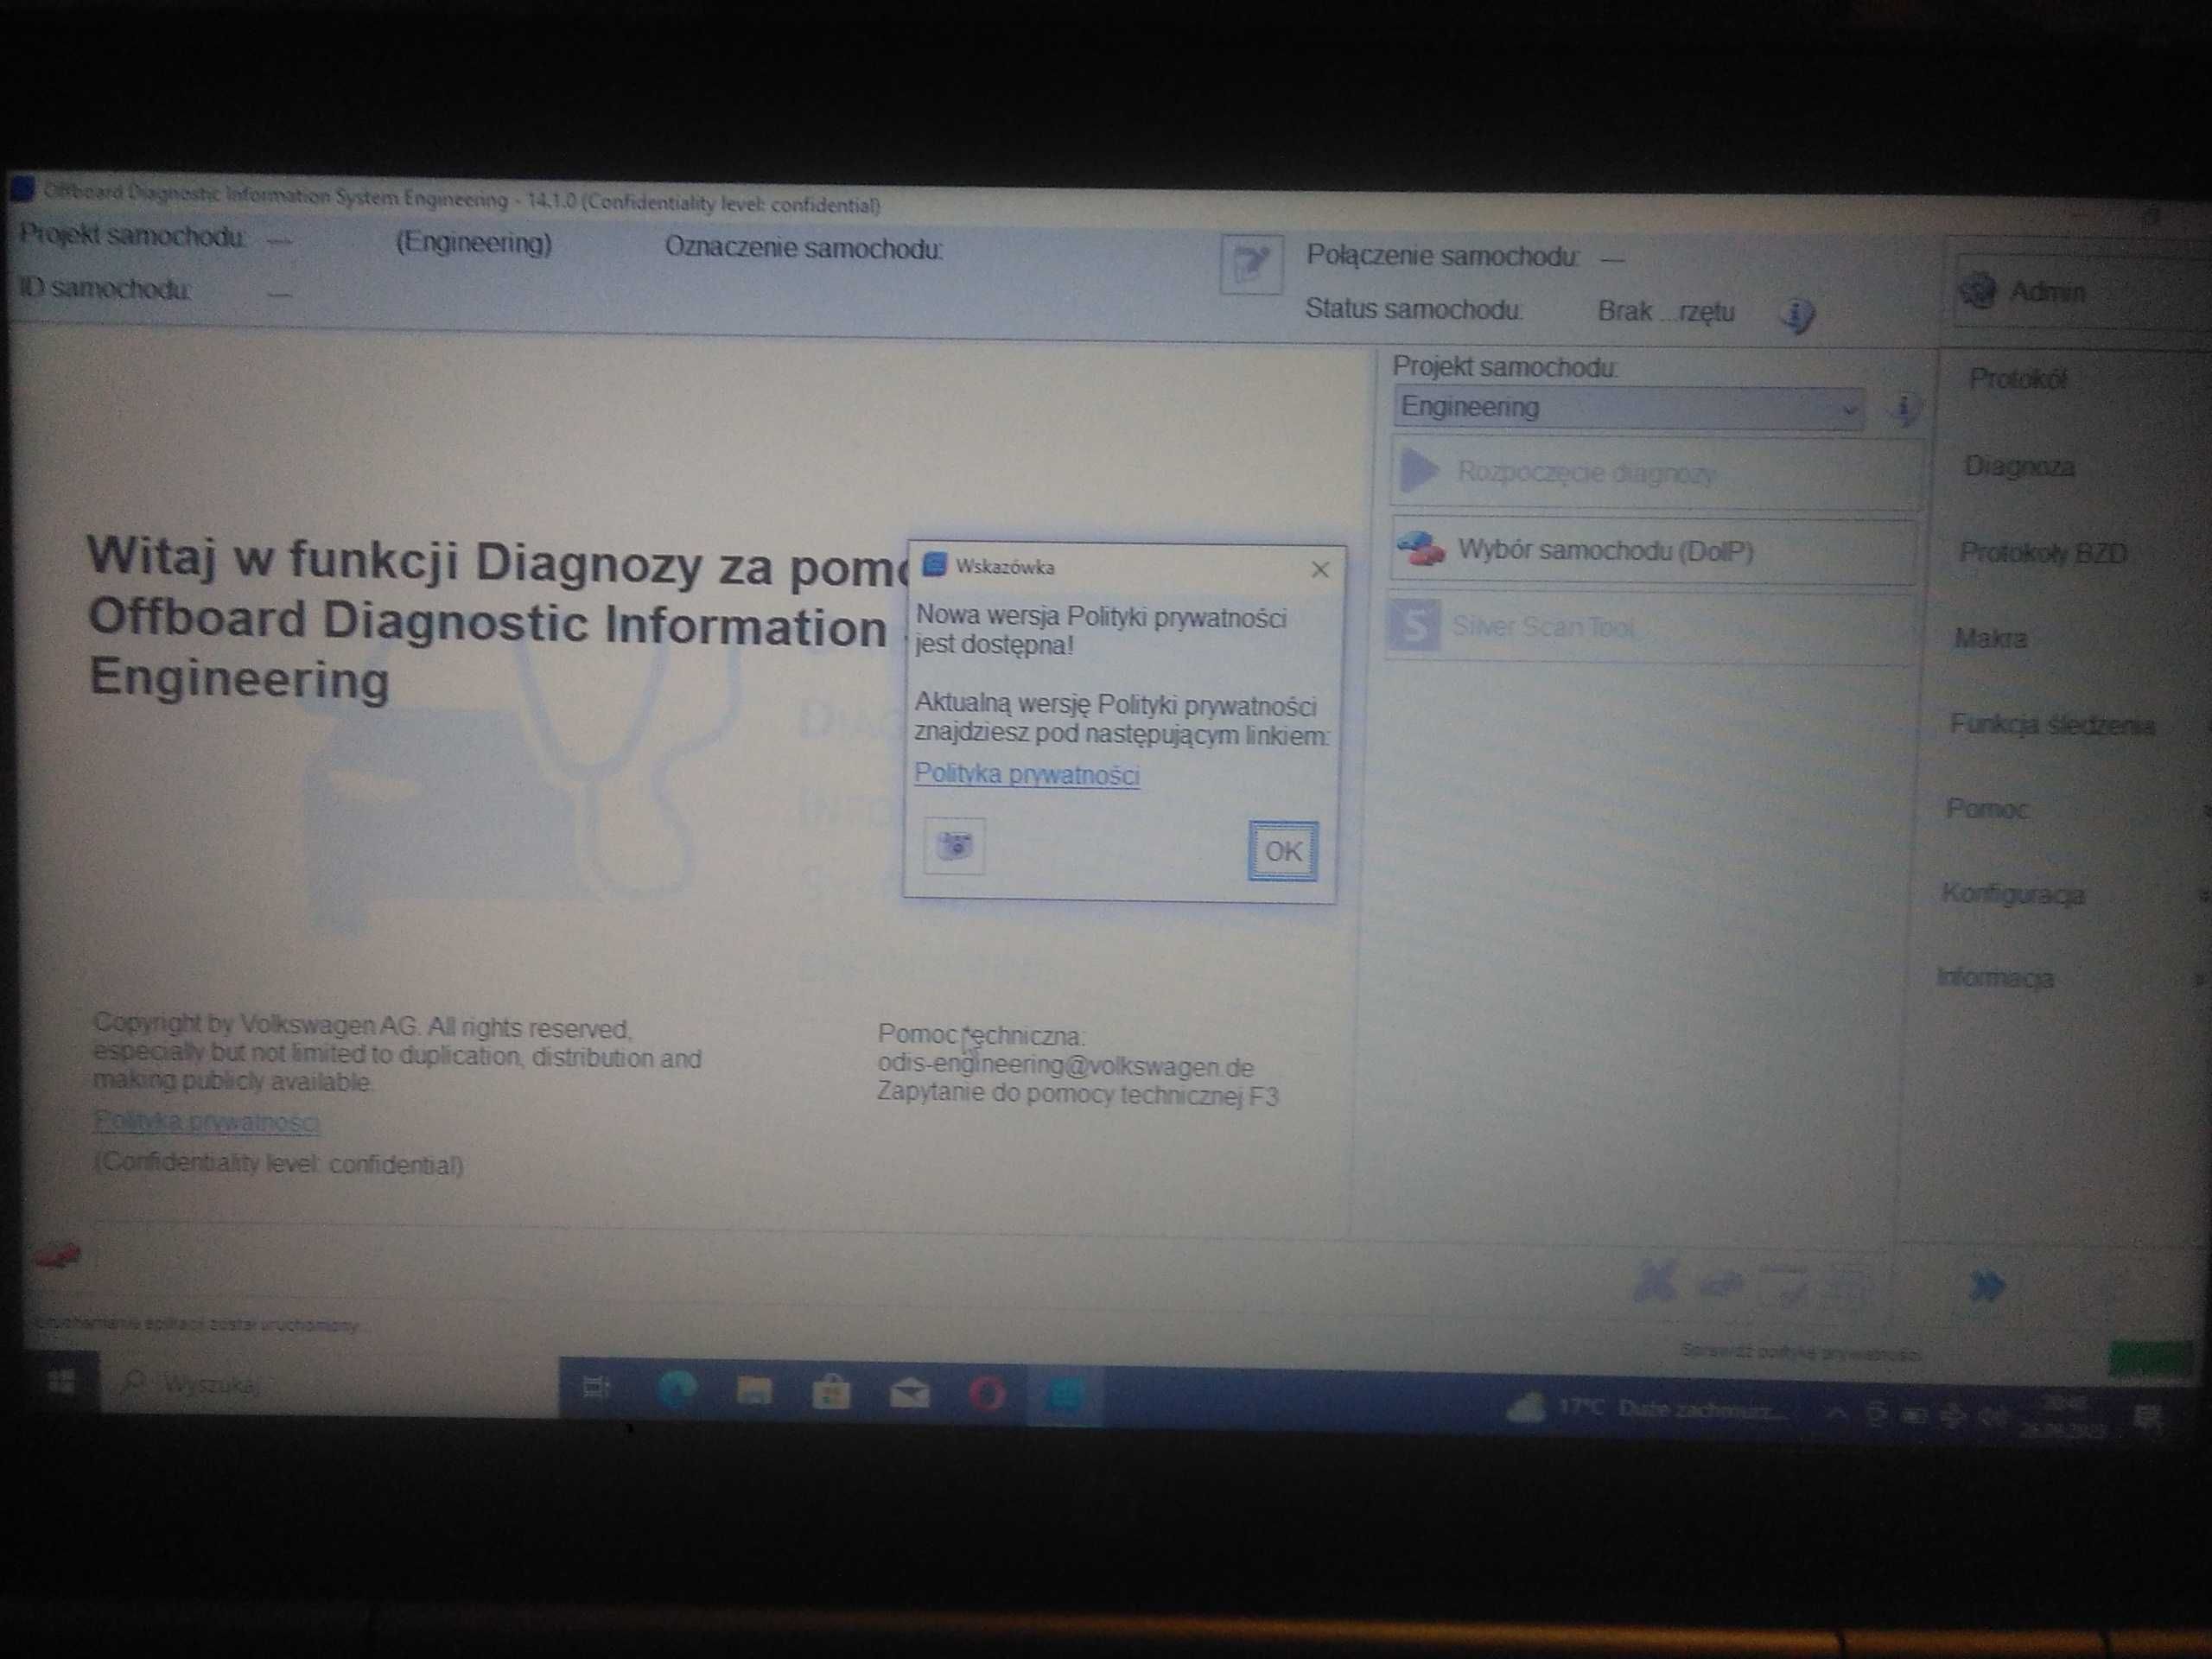The height and width of the screenshot is (1659, 2212).
Task: Select Wybór samochodu (DoIP)
Action: pyautogui.click(x=1653, y=551)
